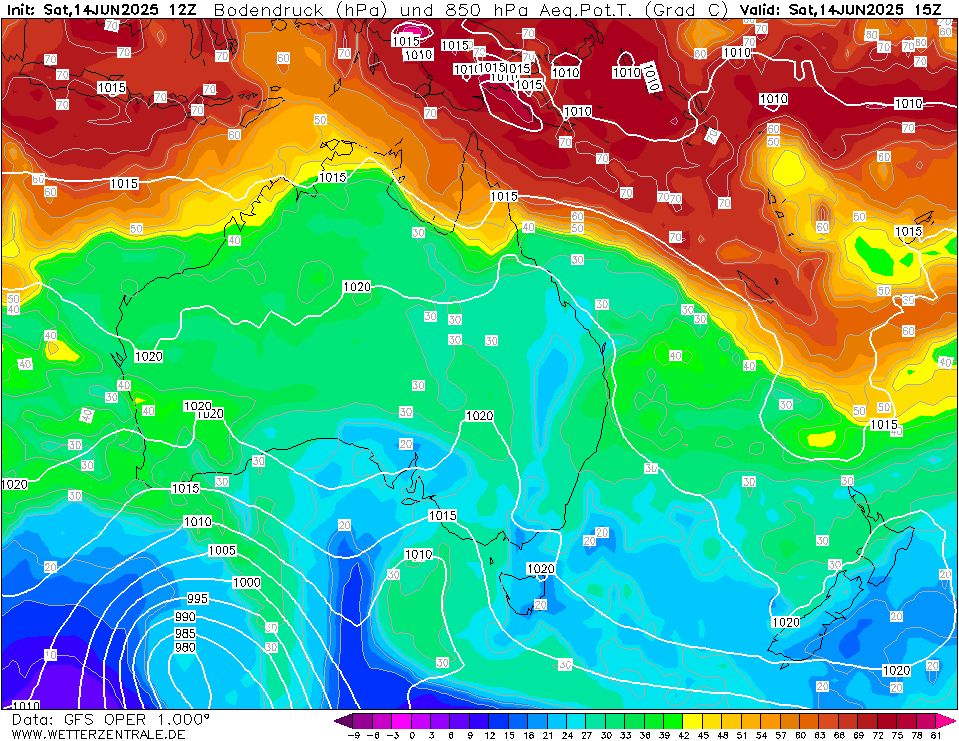959x741 pixels.
Task: Pick the bright green legend swatch between 39 and 42
Action: click(674, 721)
